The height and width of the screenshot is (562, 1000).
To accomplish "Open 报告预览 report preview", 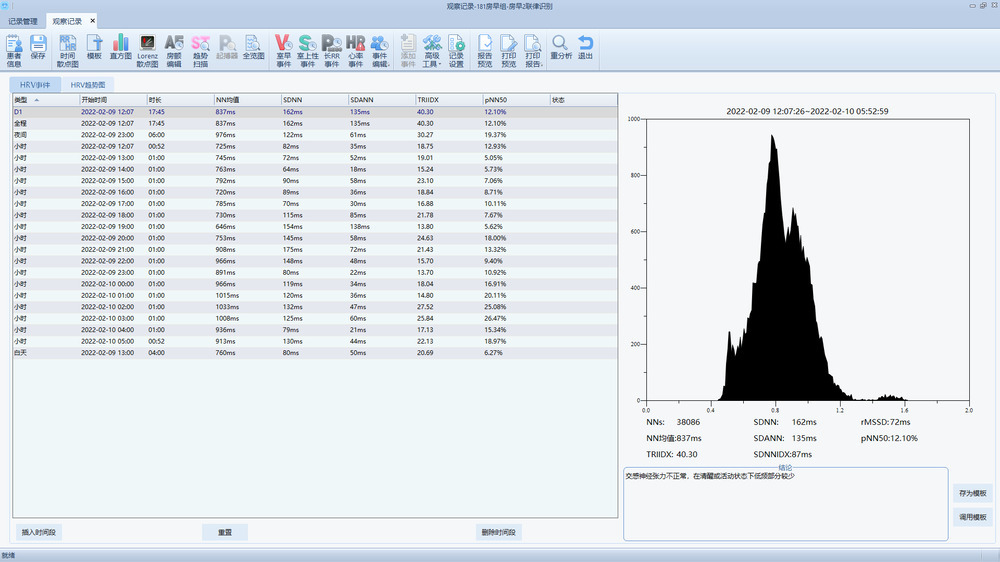I will pos(484,49).
